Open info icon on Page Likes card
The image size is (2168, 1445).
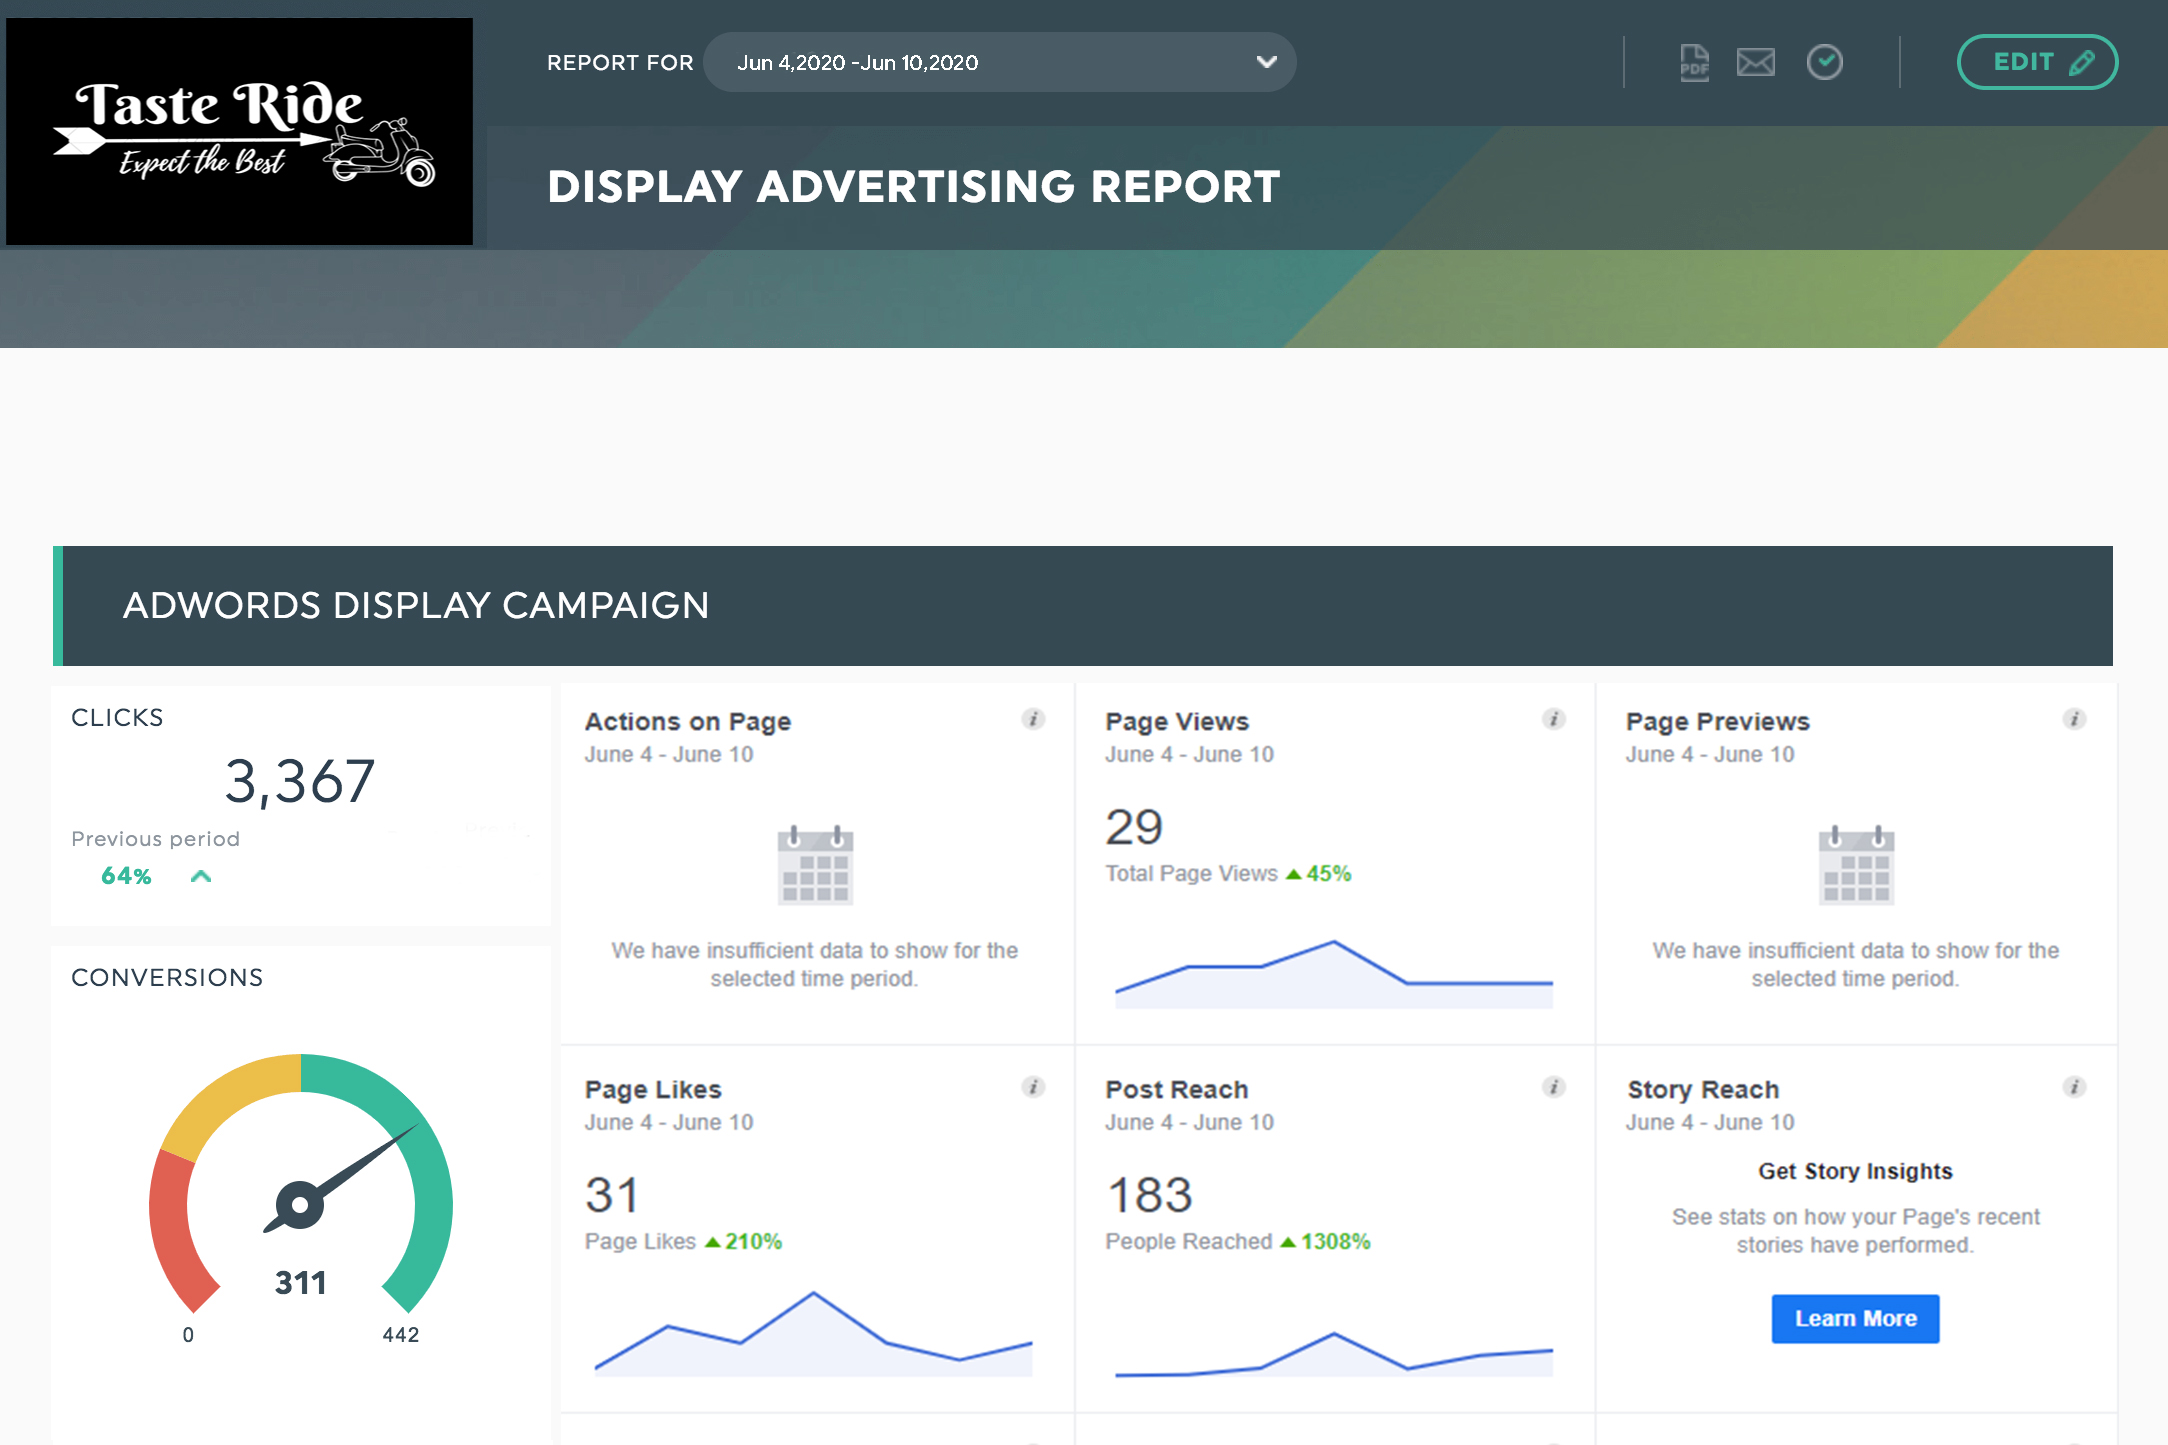pos(1033,1087)
